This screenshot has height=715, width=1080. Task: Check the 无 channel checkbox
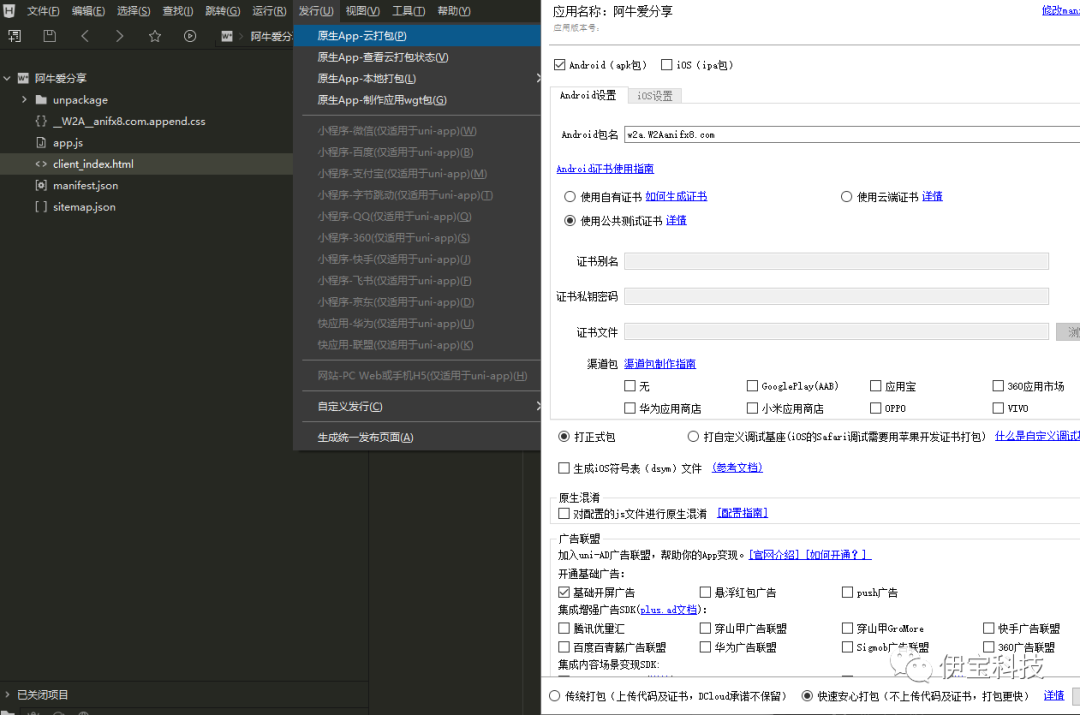click(x=630, y=386)
